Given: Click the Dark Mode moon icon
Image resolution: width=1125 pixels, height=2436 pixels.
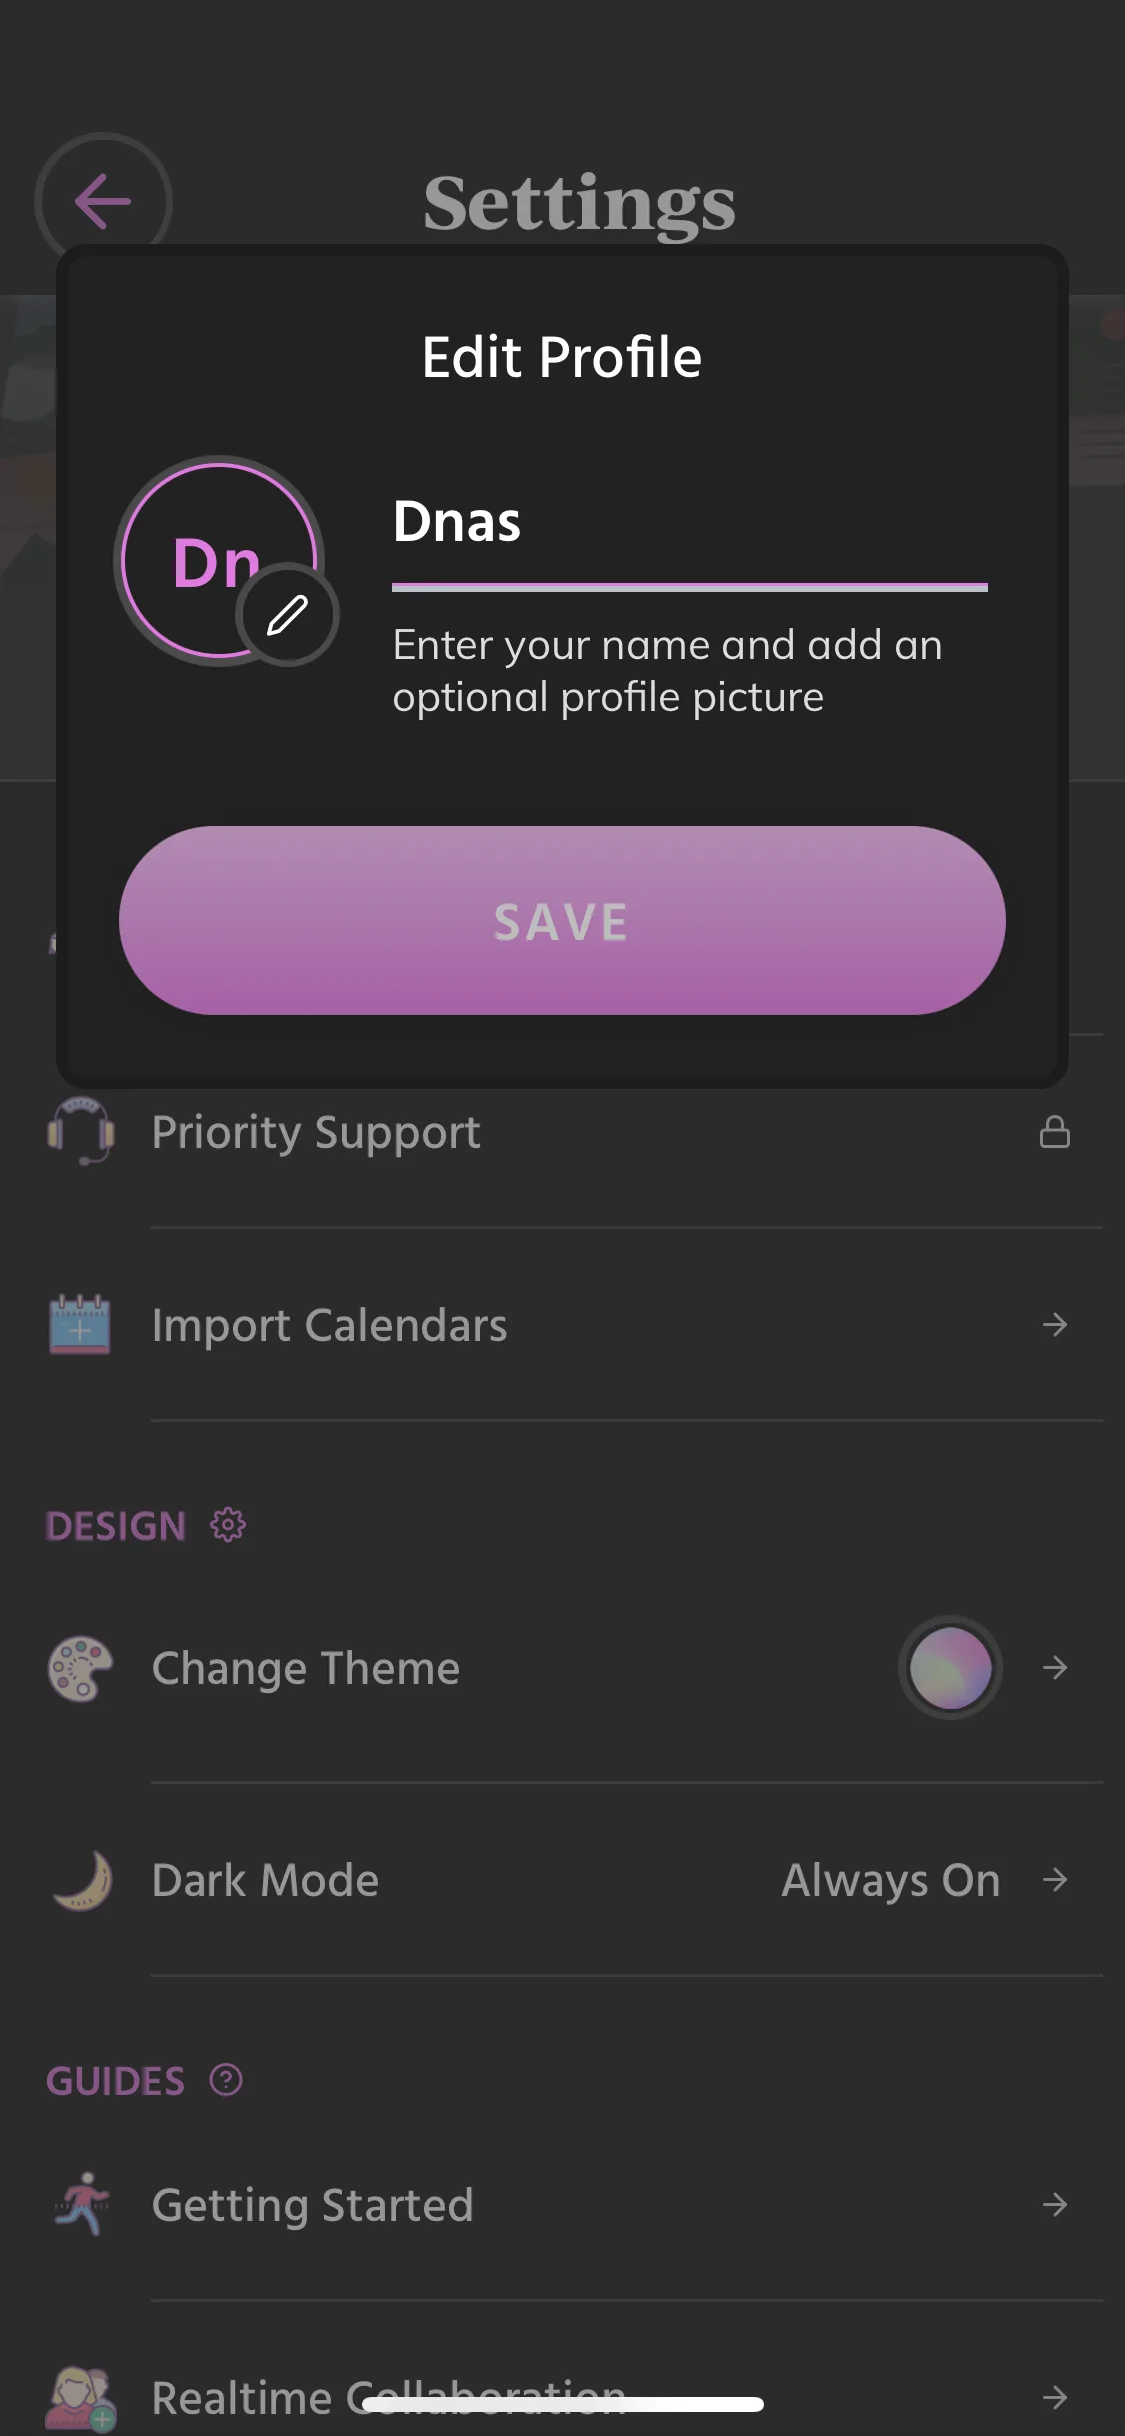Looking at the screenshot, I should [x=82, y=1880].
